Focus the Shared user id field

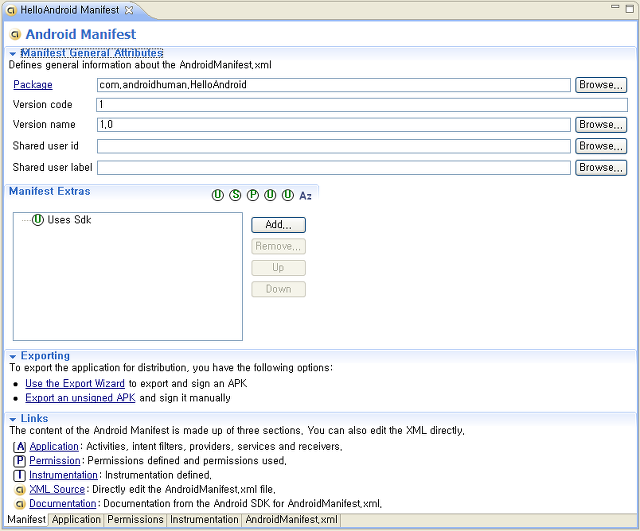tap(334, 146)
